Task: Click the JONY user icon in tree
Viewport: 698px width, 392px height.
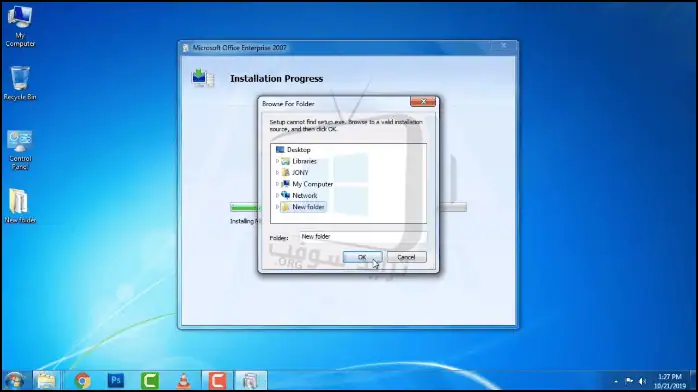Action: [x=285, y=173]
